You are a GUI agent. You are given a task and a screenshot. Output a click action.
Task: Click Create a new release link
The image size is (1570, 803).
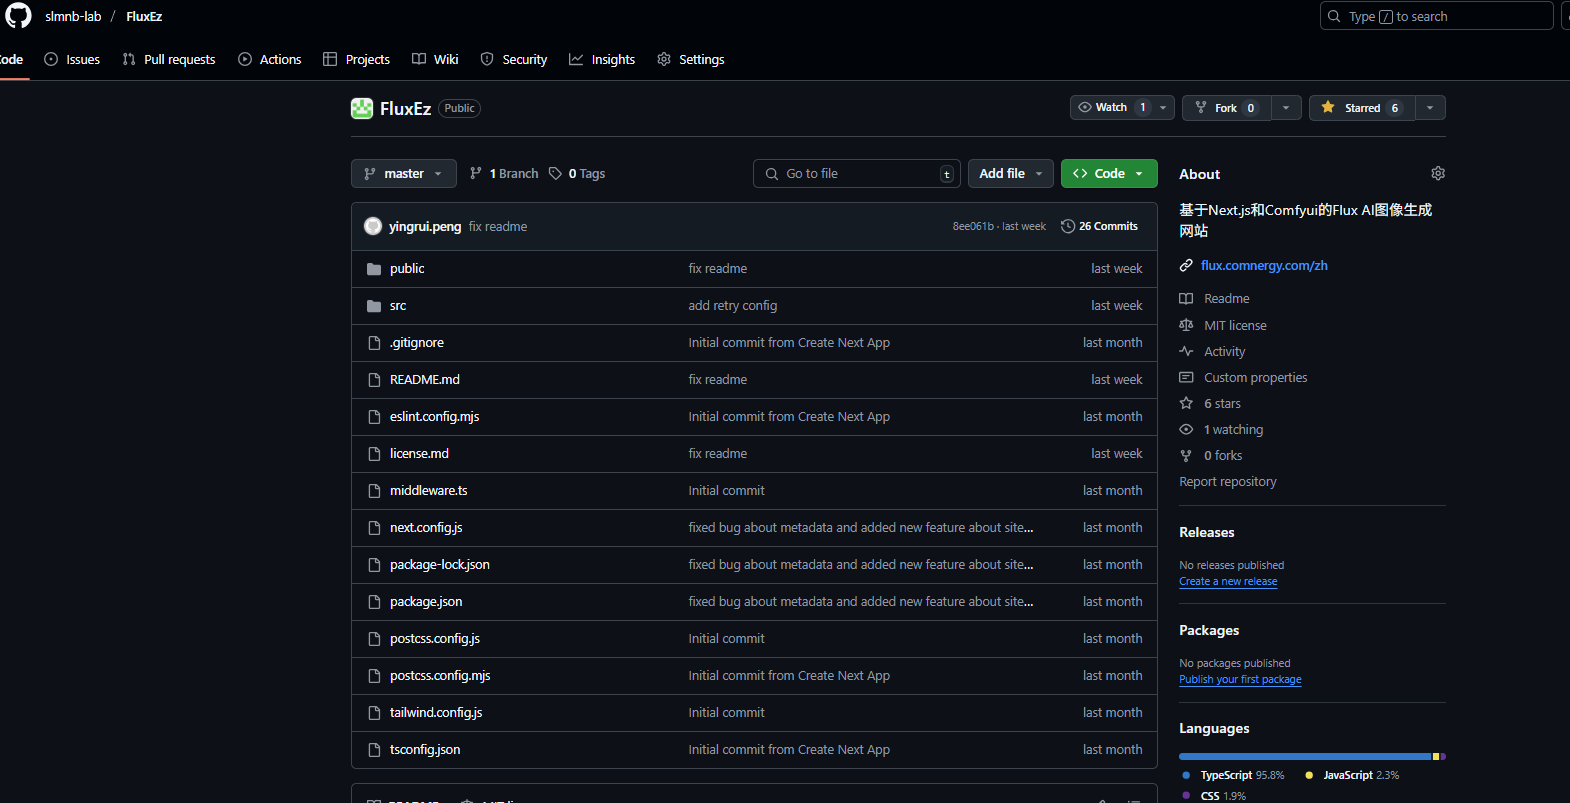1227,582
